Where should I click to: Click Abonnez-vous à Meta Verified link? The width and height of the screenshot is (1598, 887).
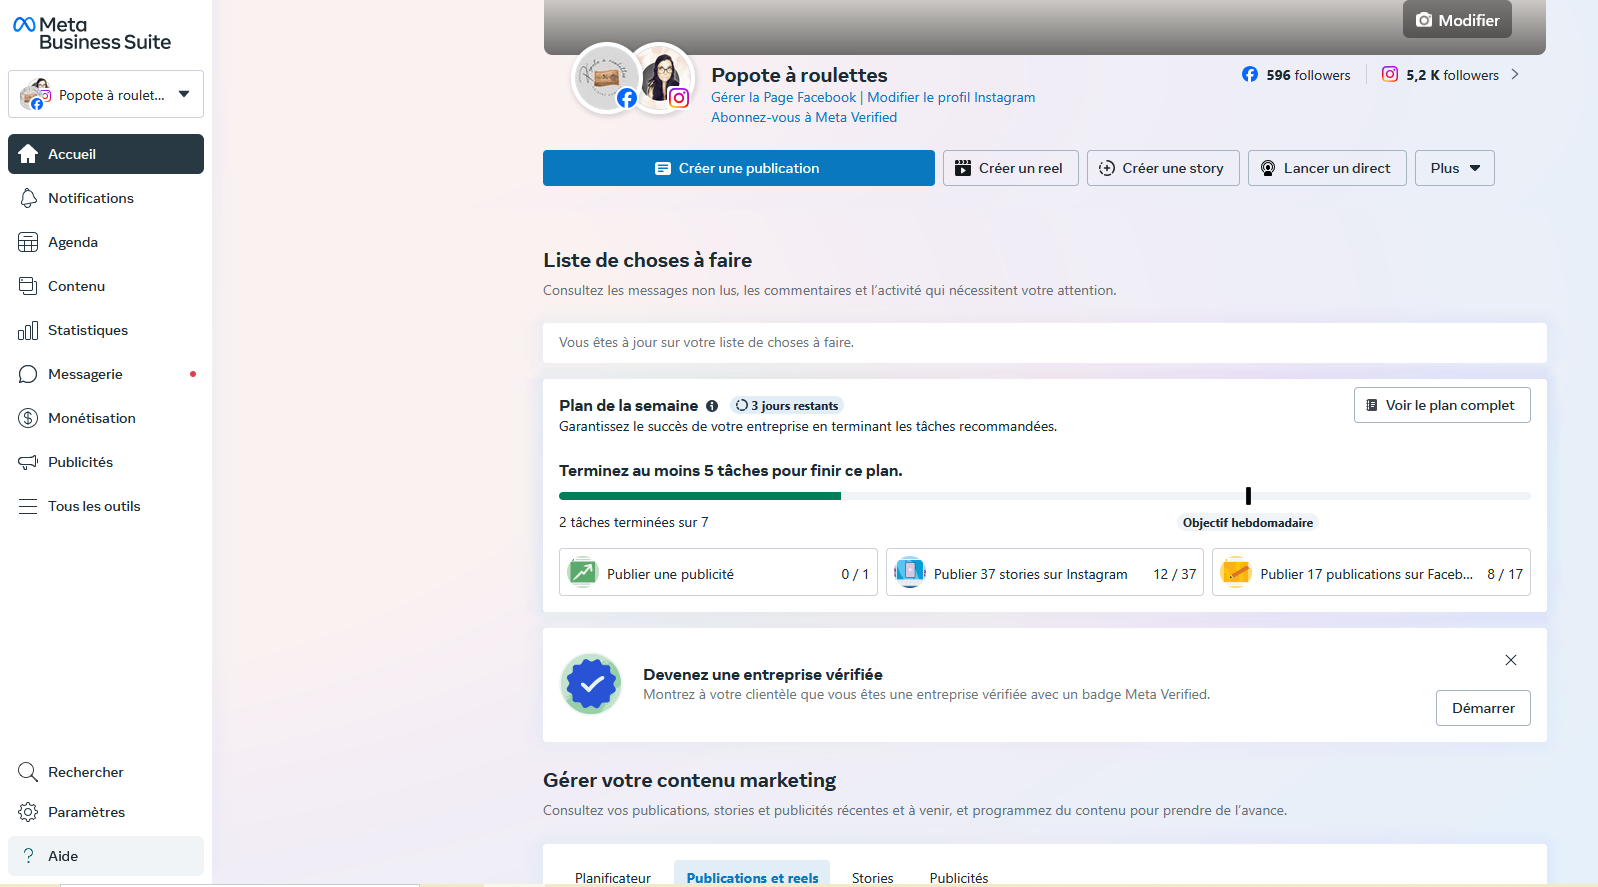[804, 117]
